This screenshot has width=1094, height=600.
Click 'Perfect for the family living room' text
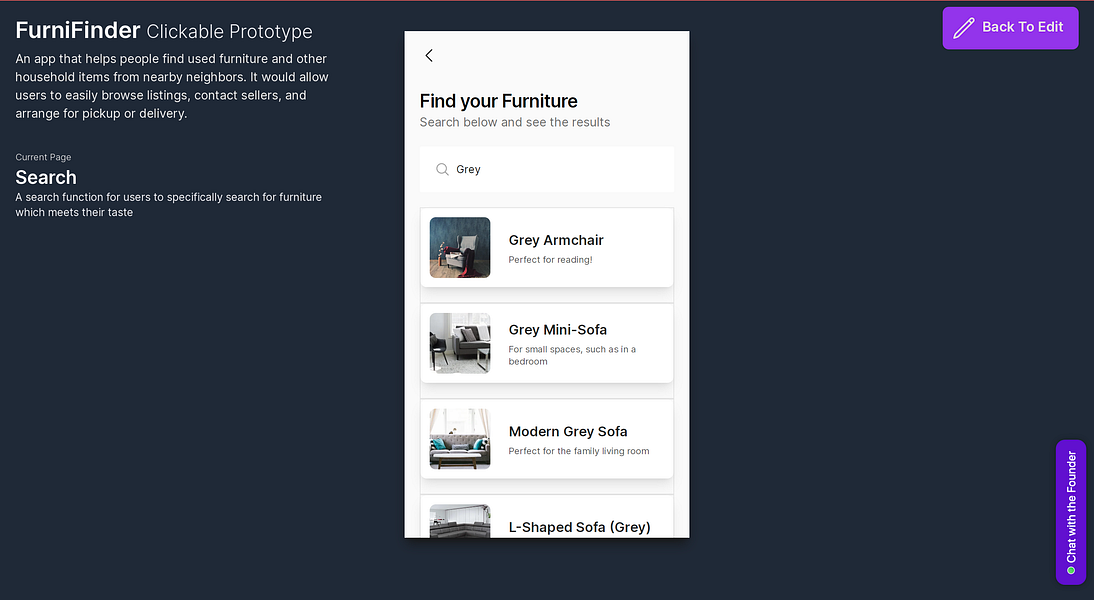(x=578, y=451)
